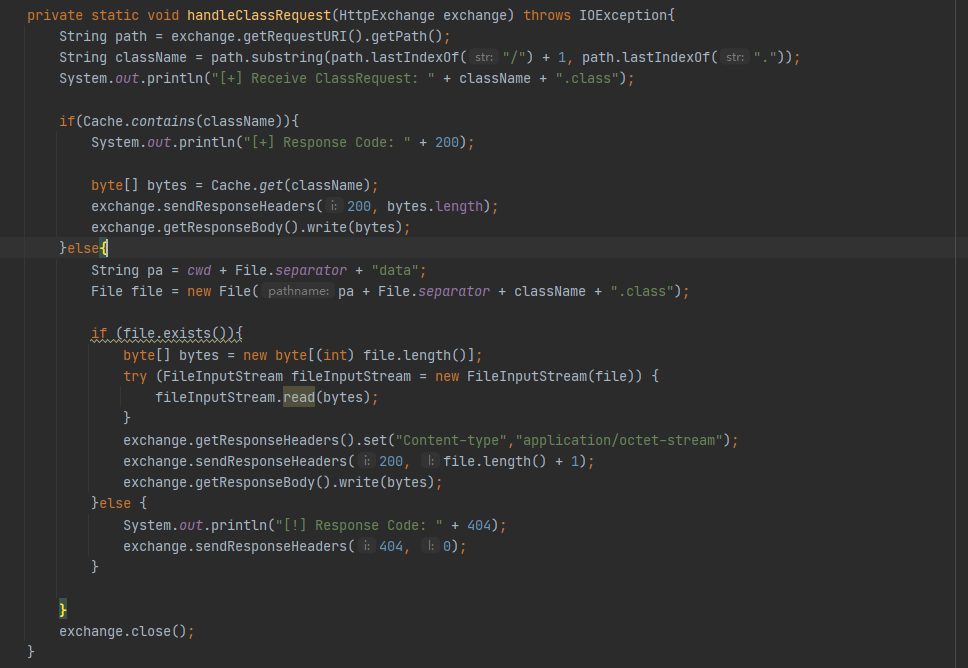968x668 pixels.
Task: Click the "[+] Receive ClassRequest: " string
Action: coord(323,78)
